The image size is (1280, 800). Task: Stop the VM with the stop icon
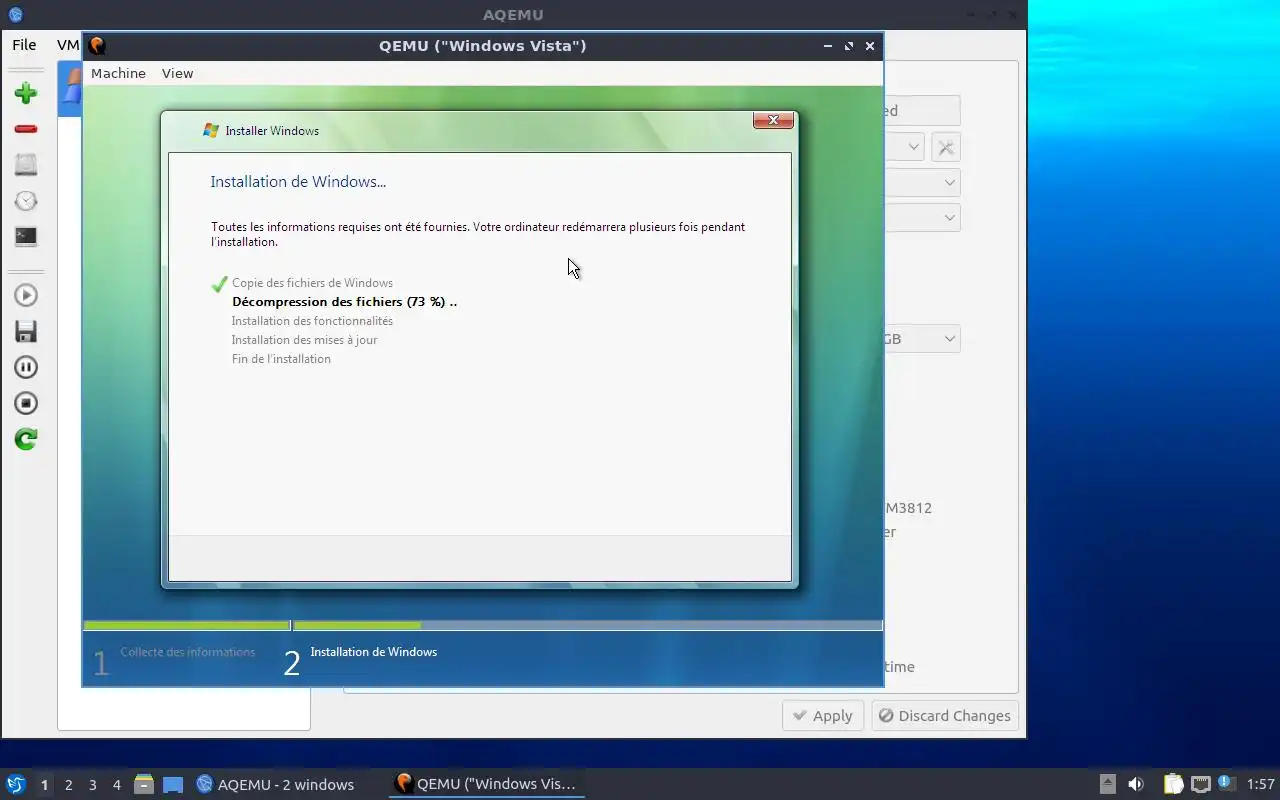pos(26,403)
